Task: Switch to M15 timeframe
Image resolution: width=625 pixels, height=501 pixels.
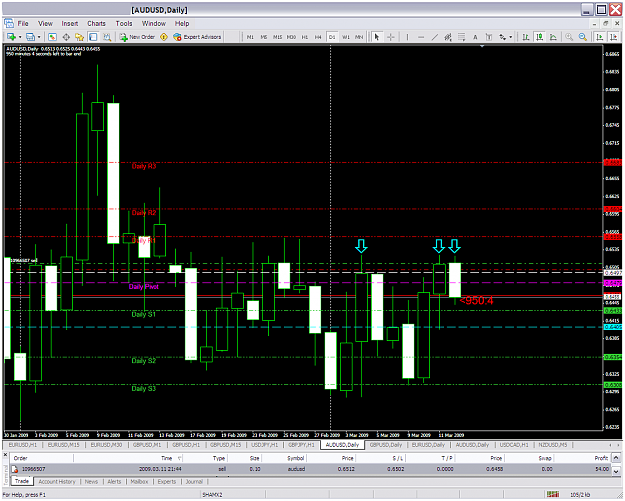Action: coord(277,37)
